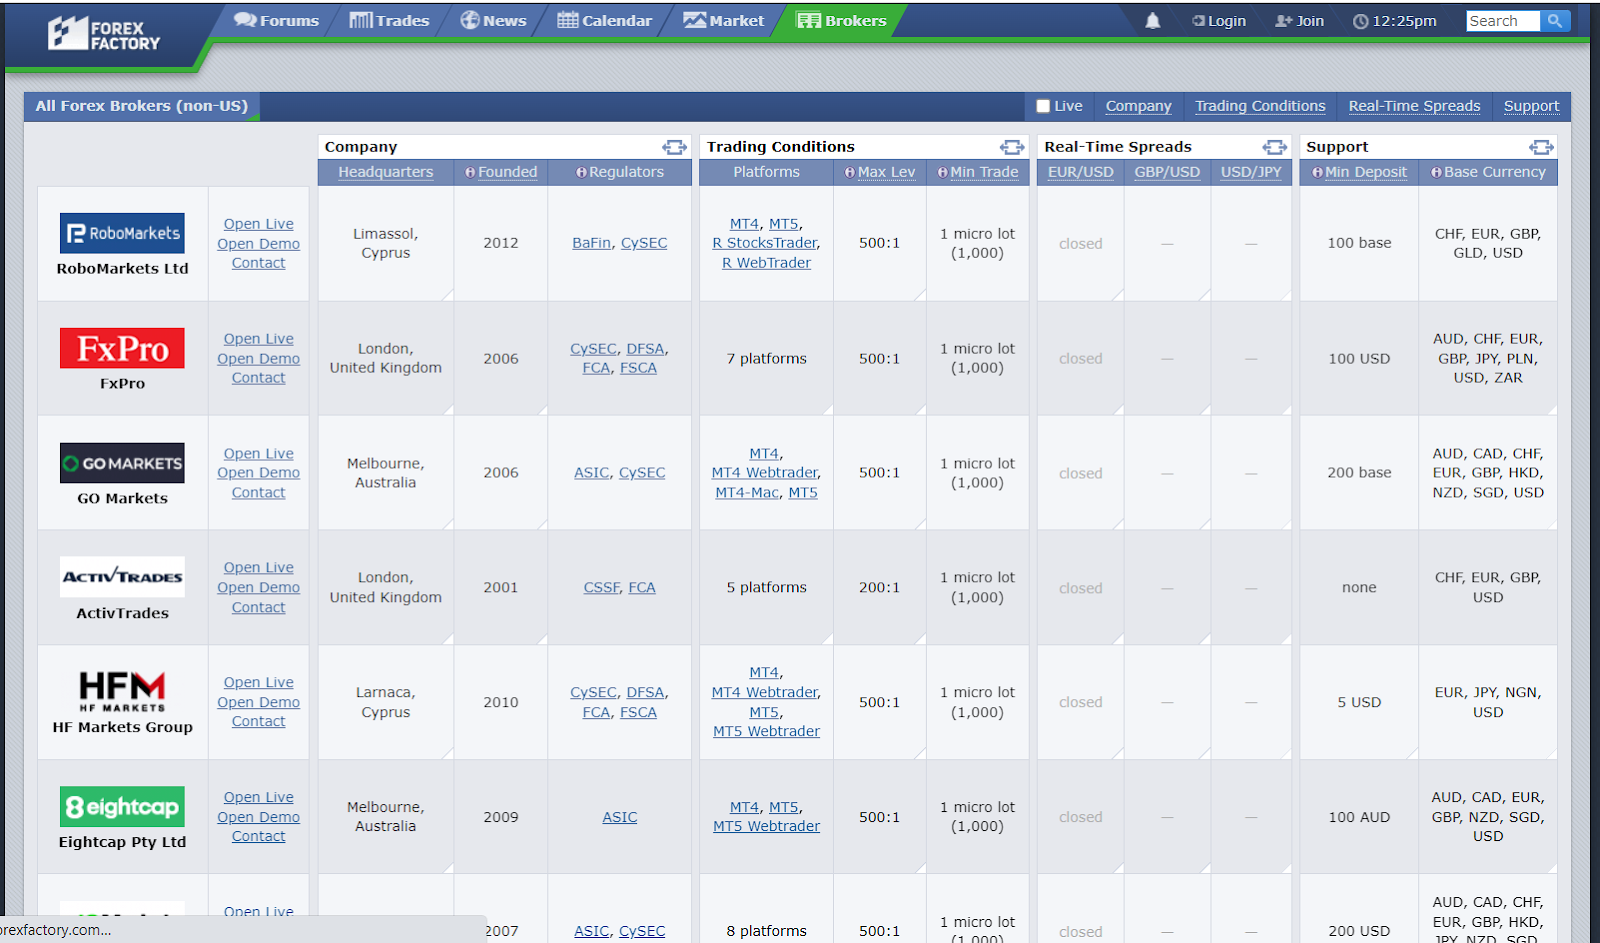The width and height of the screenshot is (1600, 943).
Task: Click the Forex Factory logo
Action: [x=104, y=35]
